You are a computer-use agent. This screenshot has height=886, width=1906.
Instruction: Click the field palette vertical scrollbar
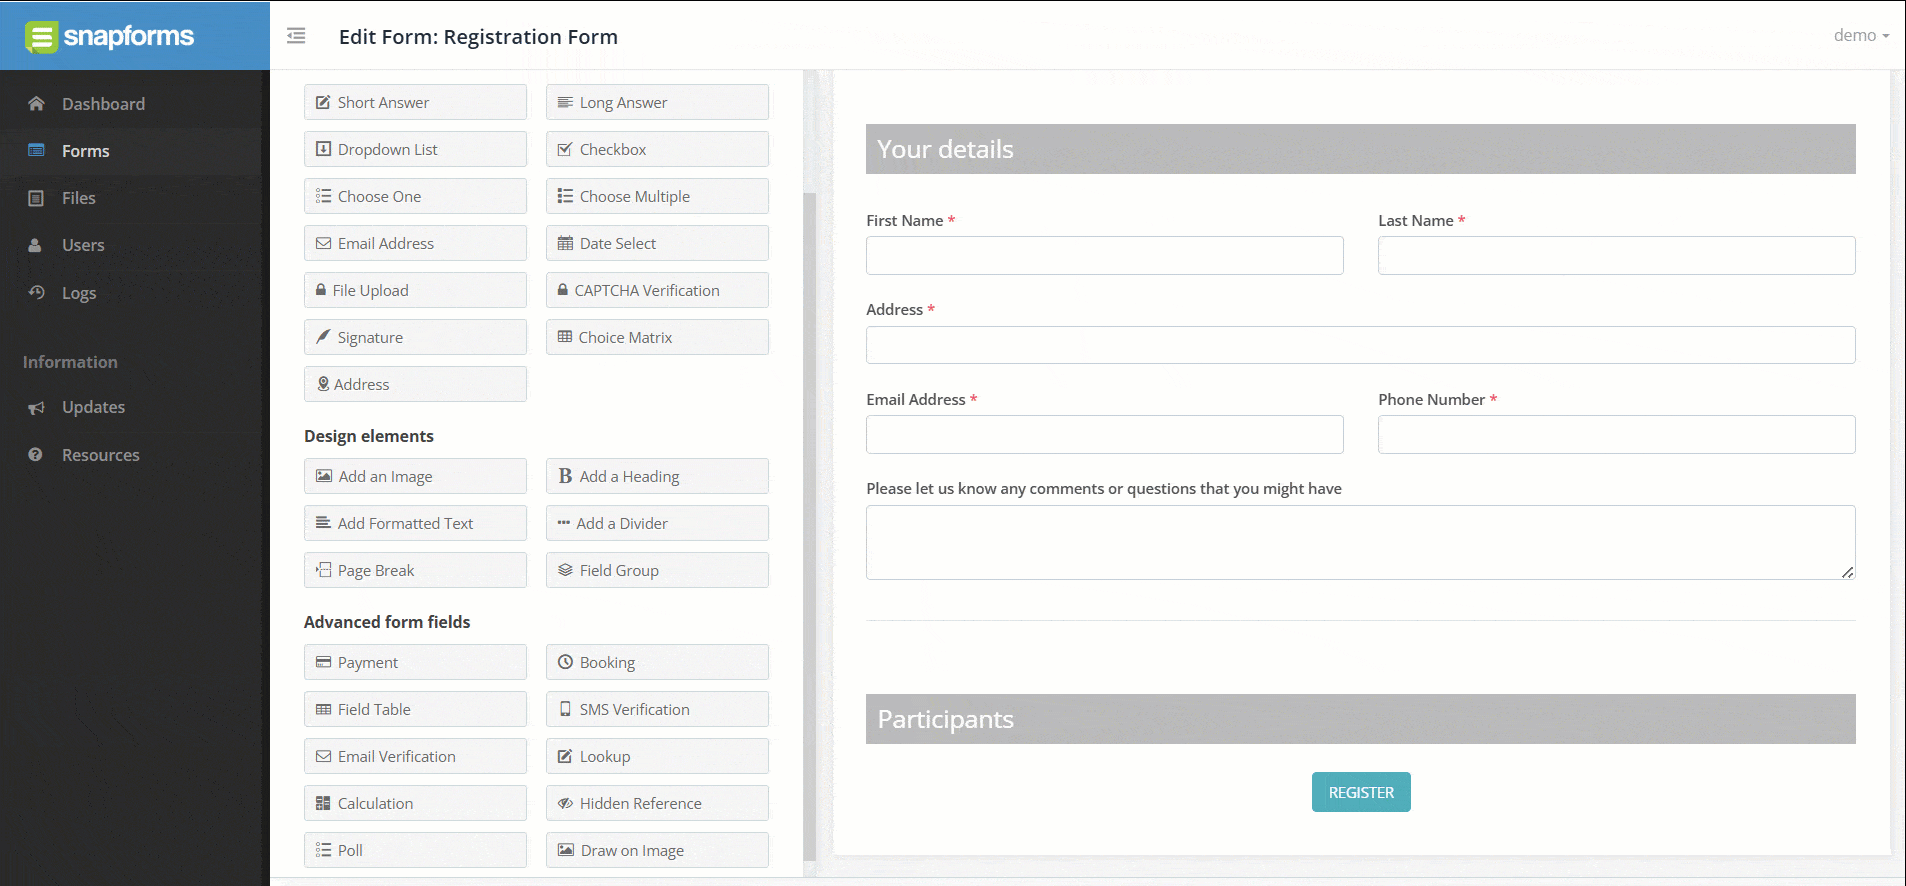coord(810,525)
